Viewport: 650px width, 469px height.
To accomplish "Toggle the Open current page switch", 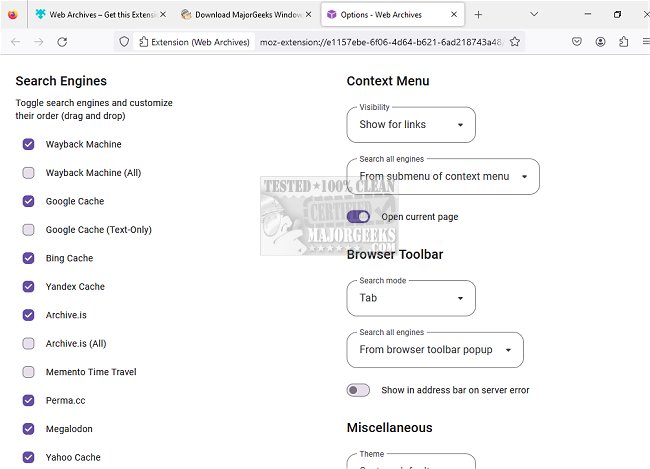I will click(x=358, y=216).
